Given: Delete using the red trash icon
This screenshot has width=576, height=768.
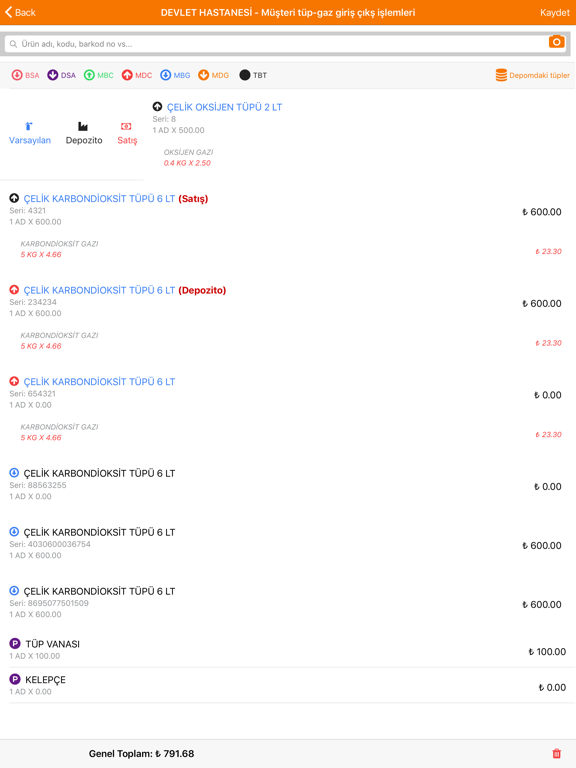Looking at the screenshot, I should tap(556, 753).
